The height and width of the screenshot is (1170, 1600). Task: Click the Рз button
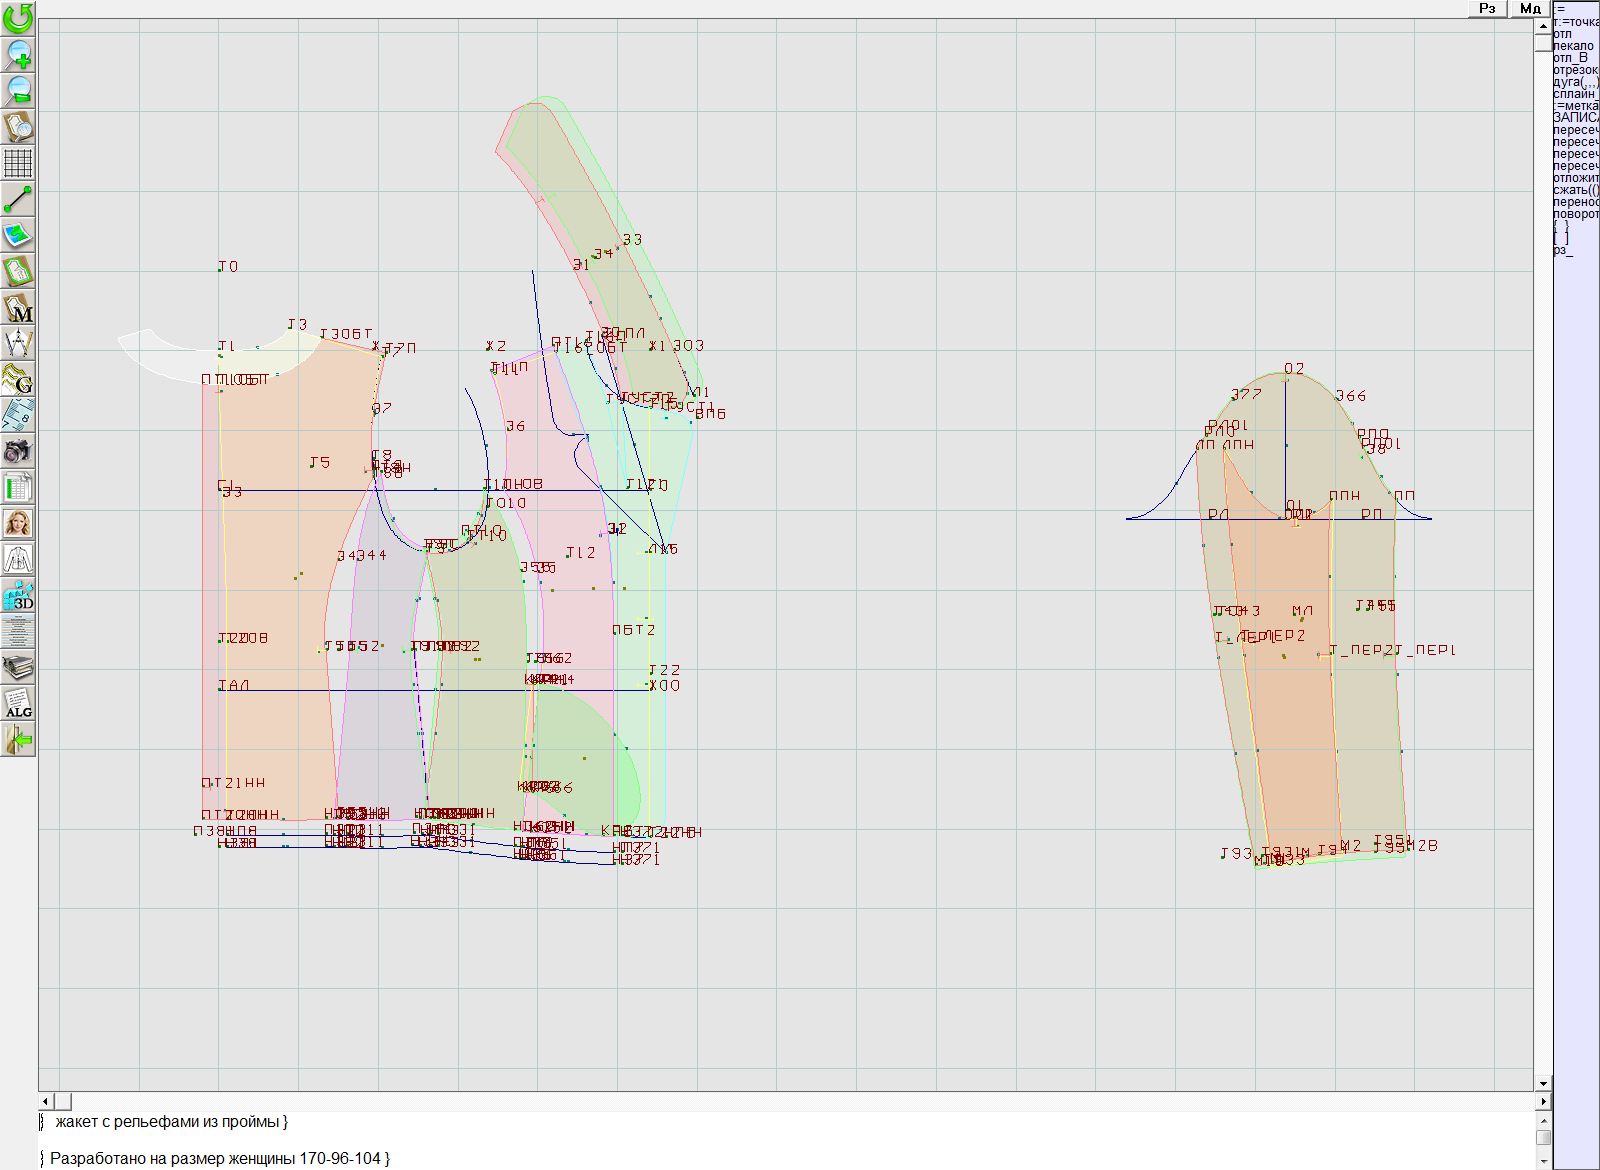pos(1487,8)
